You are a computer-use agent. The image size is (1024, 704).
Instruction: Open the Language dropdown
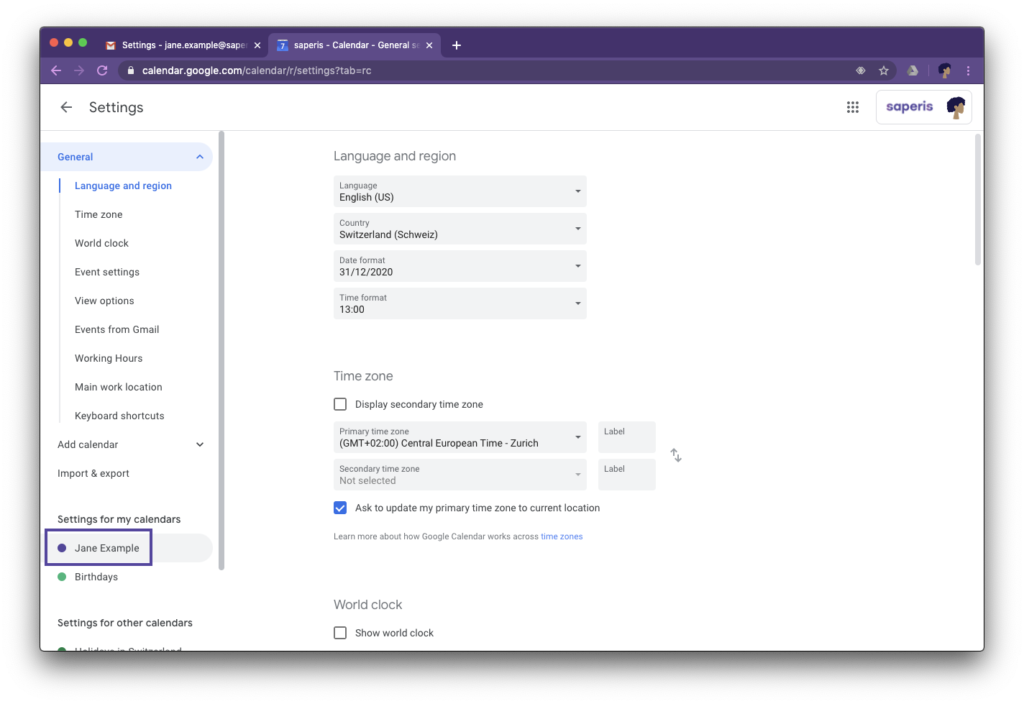pos(460,191)
